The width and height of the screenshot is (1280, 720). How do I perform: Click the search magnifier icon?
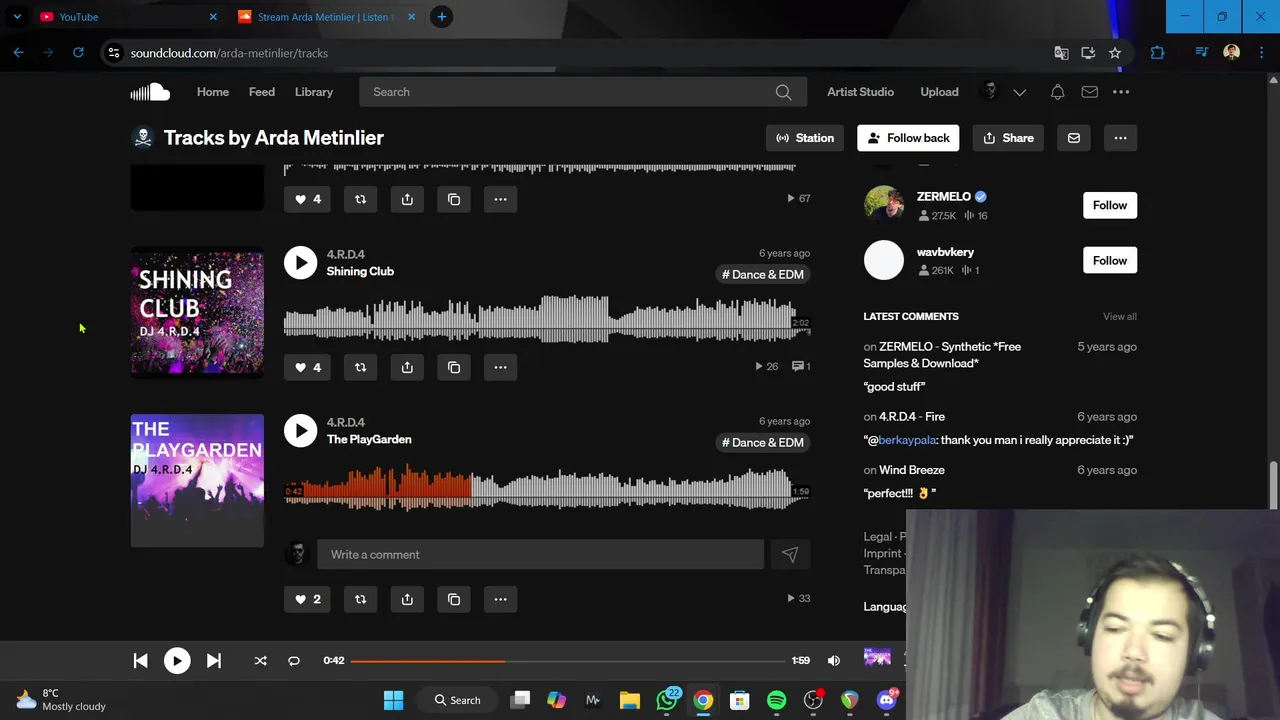[783, 92]
